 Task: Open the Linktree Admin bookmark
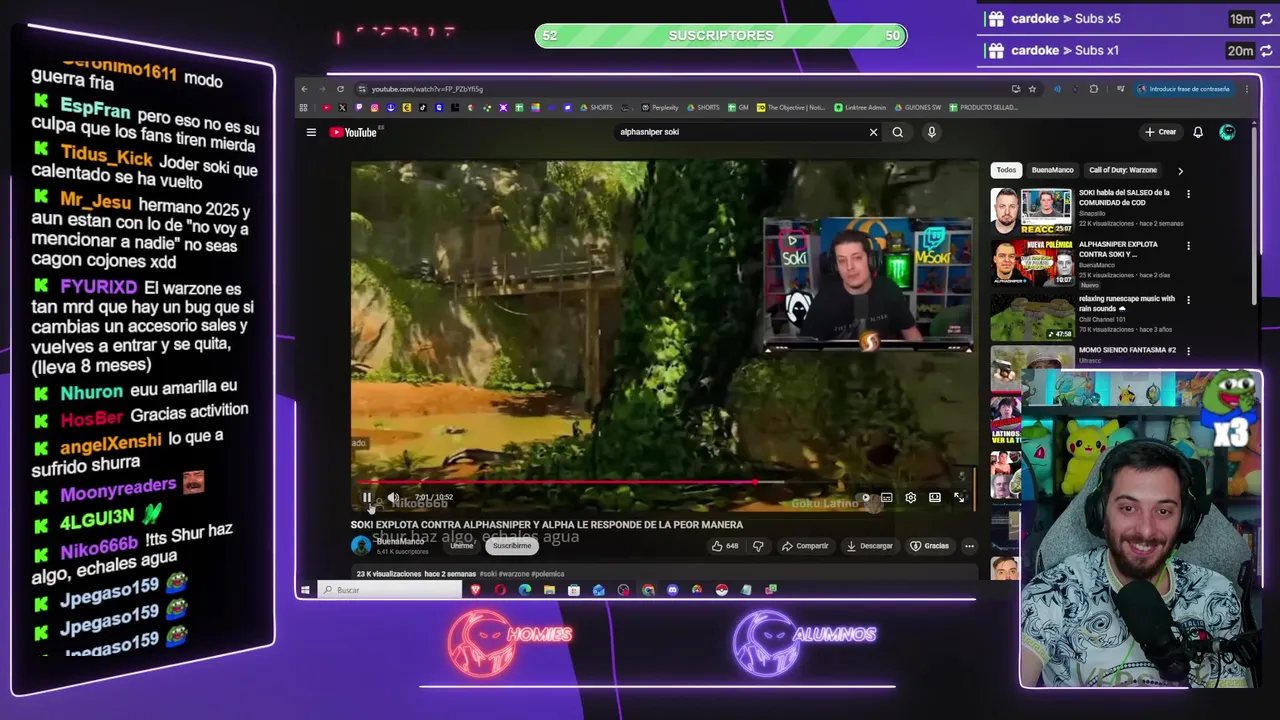pos(860,107)
